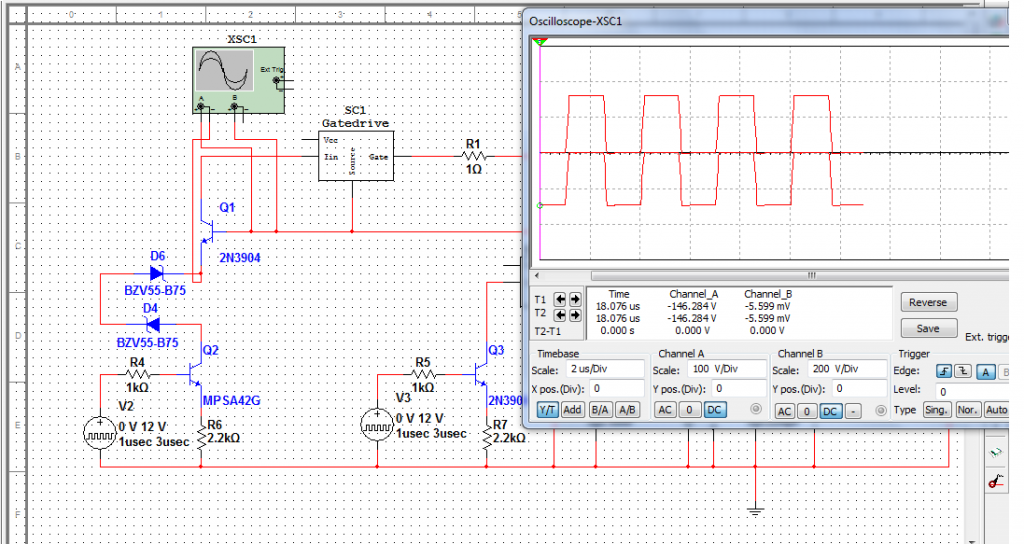Screen dimensions: 1024x544
Task: Select resistor R1 symbol on schematic
Action: pyautogui.click(x=473, y=156)
